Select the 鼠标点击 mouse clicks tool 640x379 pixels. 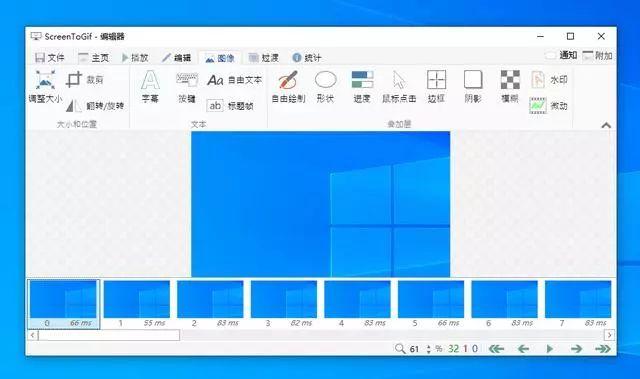(399, 86)
